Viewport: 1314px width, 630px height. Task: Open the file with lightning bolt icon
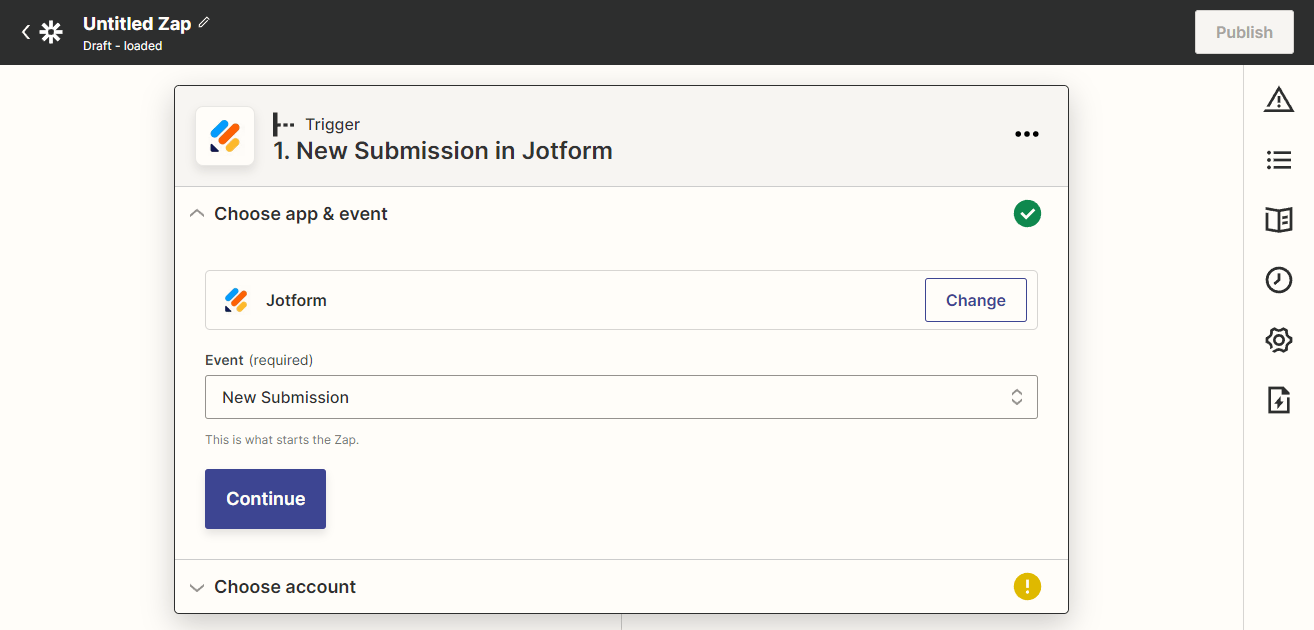(x=1278, y=400)
